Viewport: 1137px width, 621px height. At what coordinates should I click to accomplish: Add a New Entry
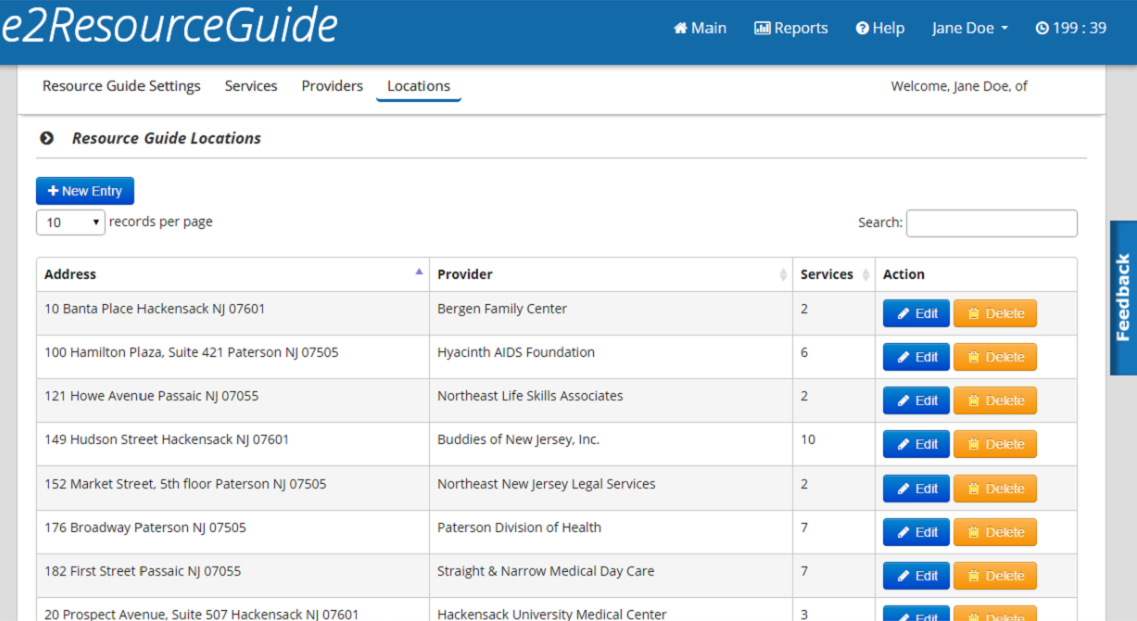pos(85,191)
